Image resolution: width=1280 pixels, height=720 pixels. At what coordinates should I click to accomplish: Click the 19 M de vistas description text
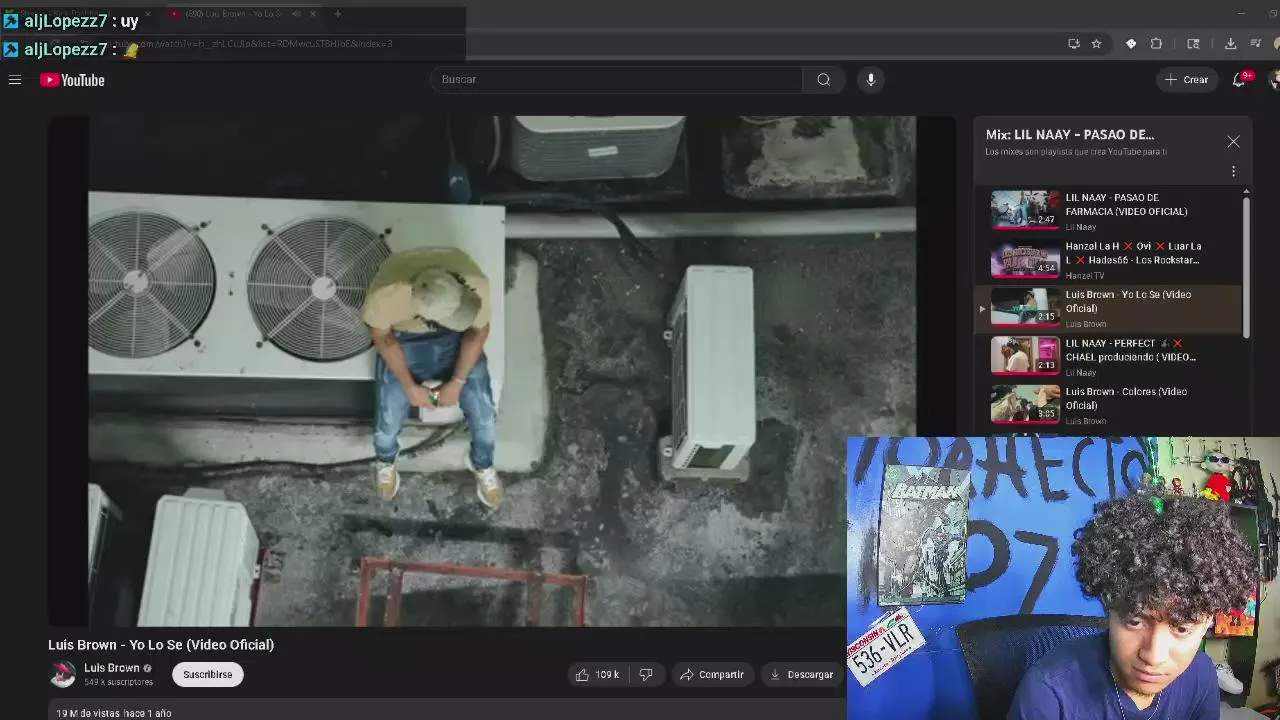[x=114, y=713]
